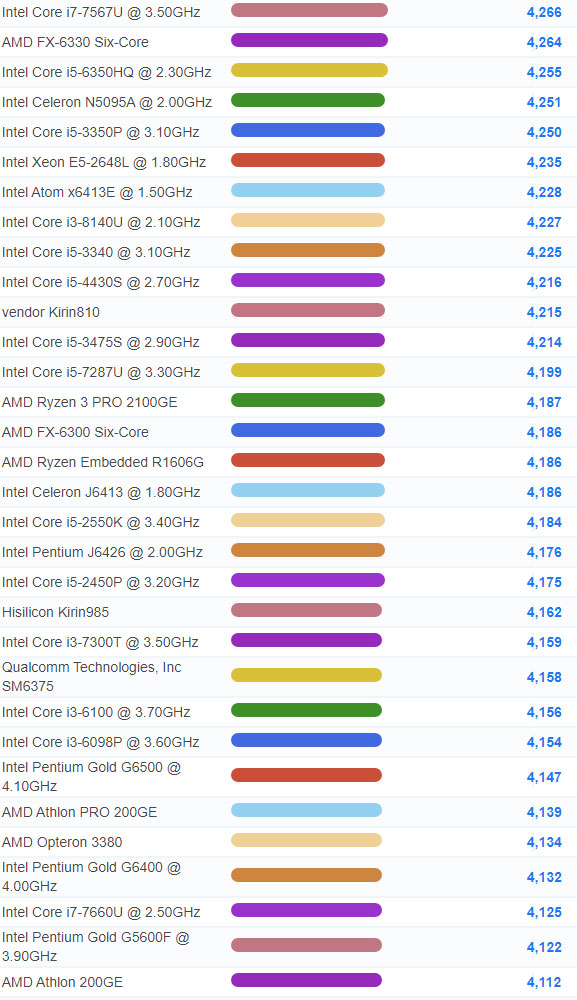Image resolution: width=577 pixels, height=1000 pixels.
Task: Click 4,186 score in AMD FX-6300 row
Action: pyautogui.click(x=544, y=432)
